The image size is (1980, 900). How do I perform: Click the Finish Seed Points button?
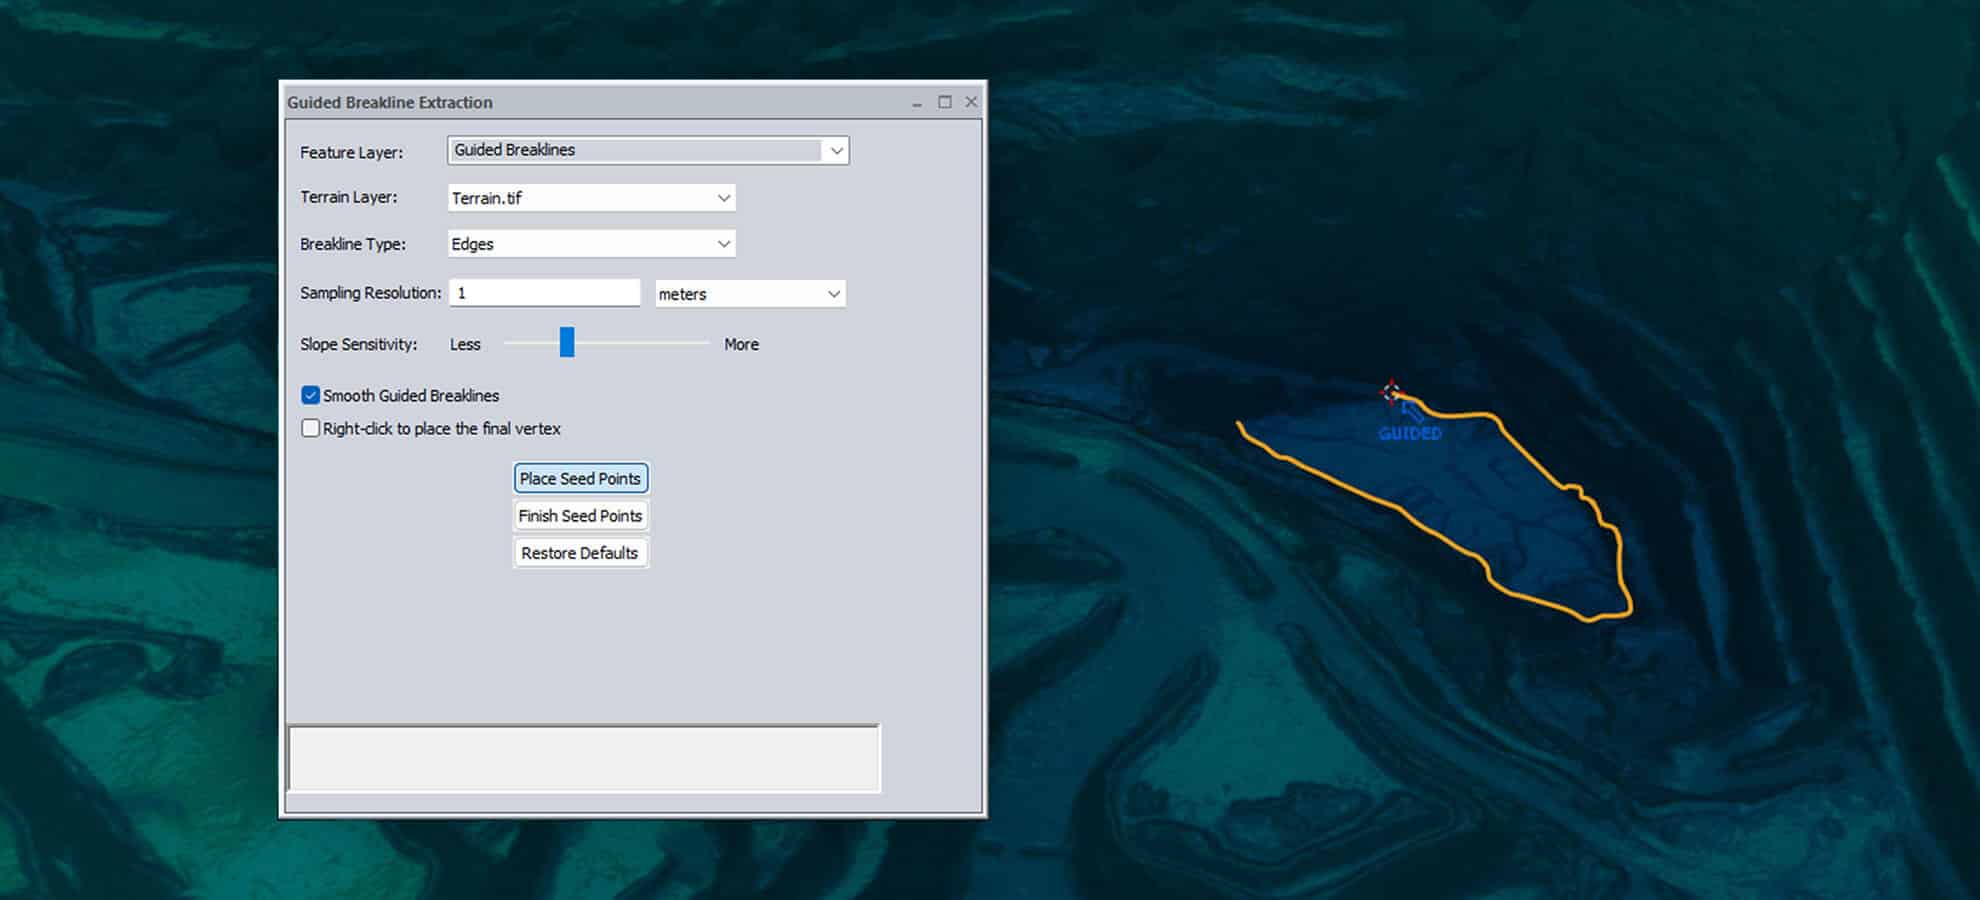580,516
